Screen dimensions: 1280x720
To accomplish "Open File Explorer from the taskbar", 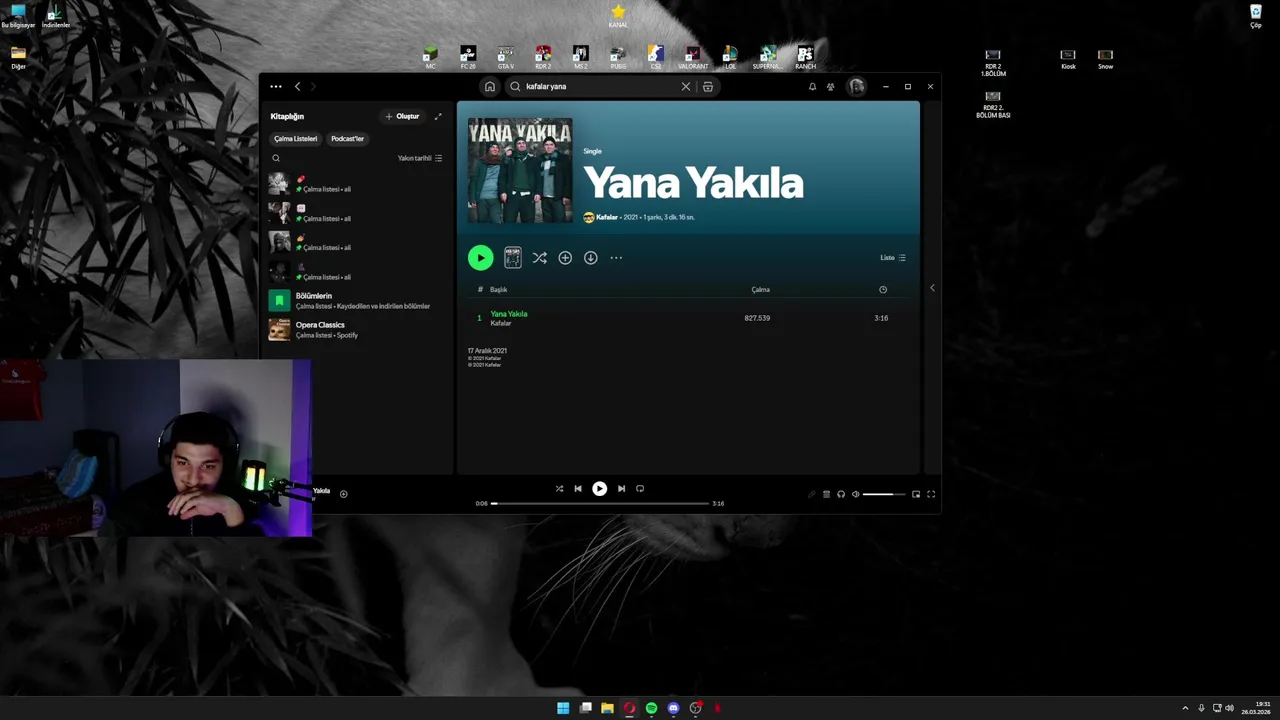I will point(607,708).
